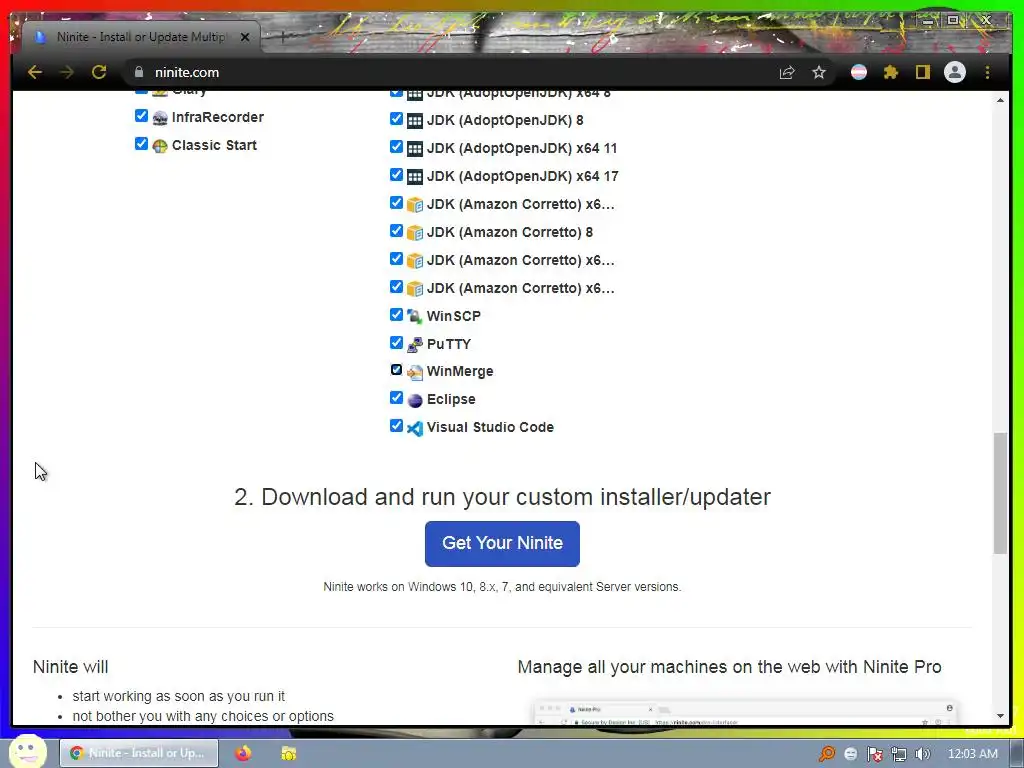The width and height of the screenshot is (1024, 768).
Task: View site info via the lock icon
Action: coord(138,72)
